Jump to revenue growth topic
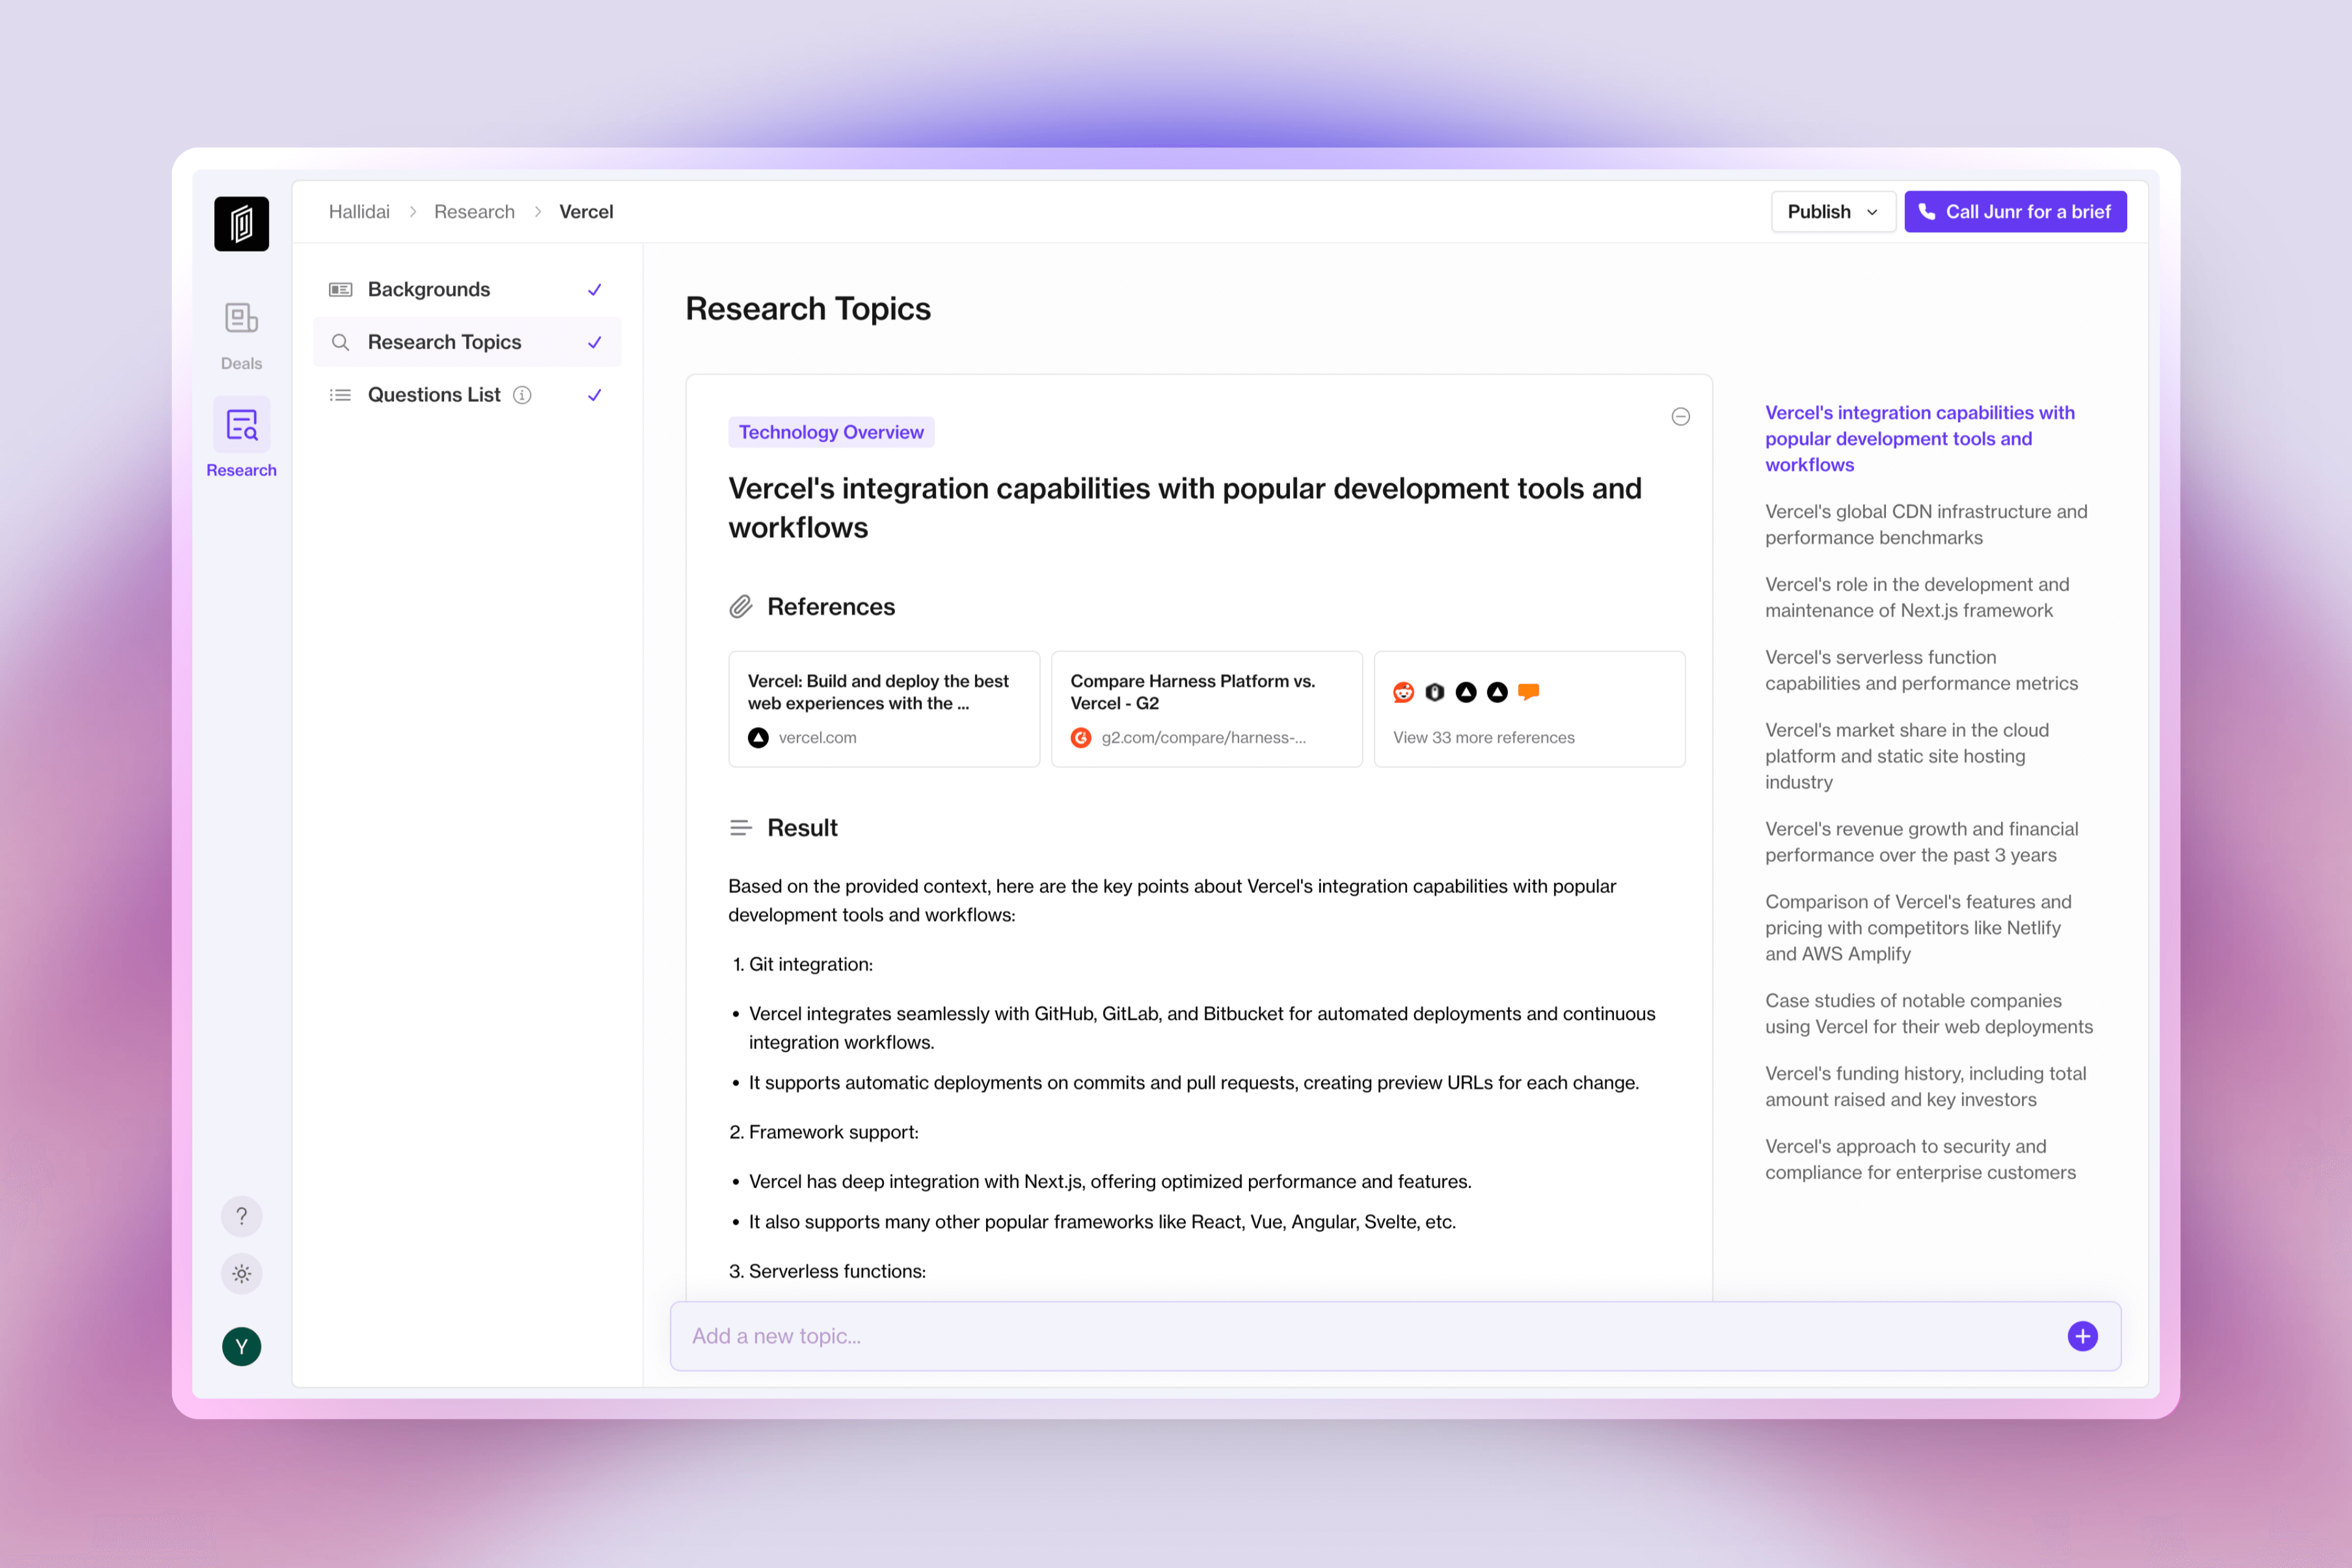The height and width of the screenshot is (1568, 2352). pyautogui.click(x=1921, y=842)
